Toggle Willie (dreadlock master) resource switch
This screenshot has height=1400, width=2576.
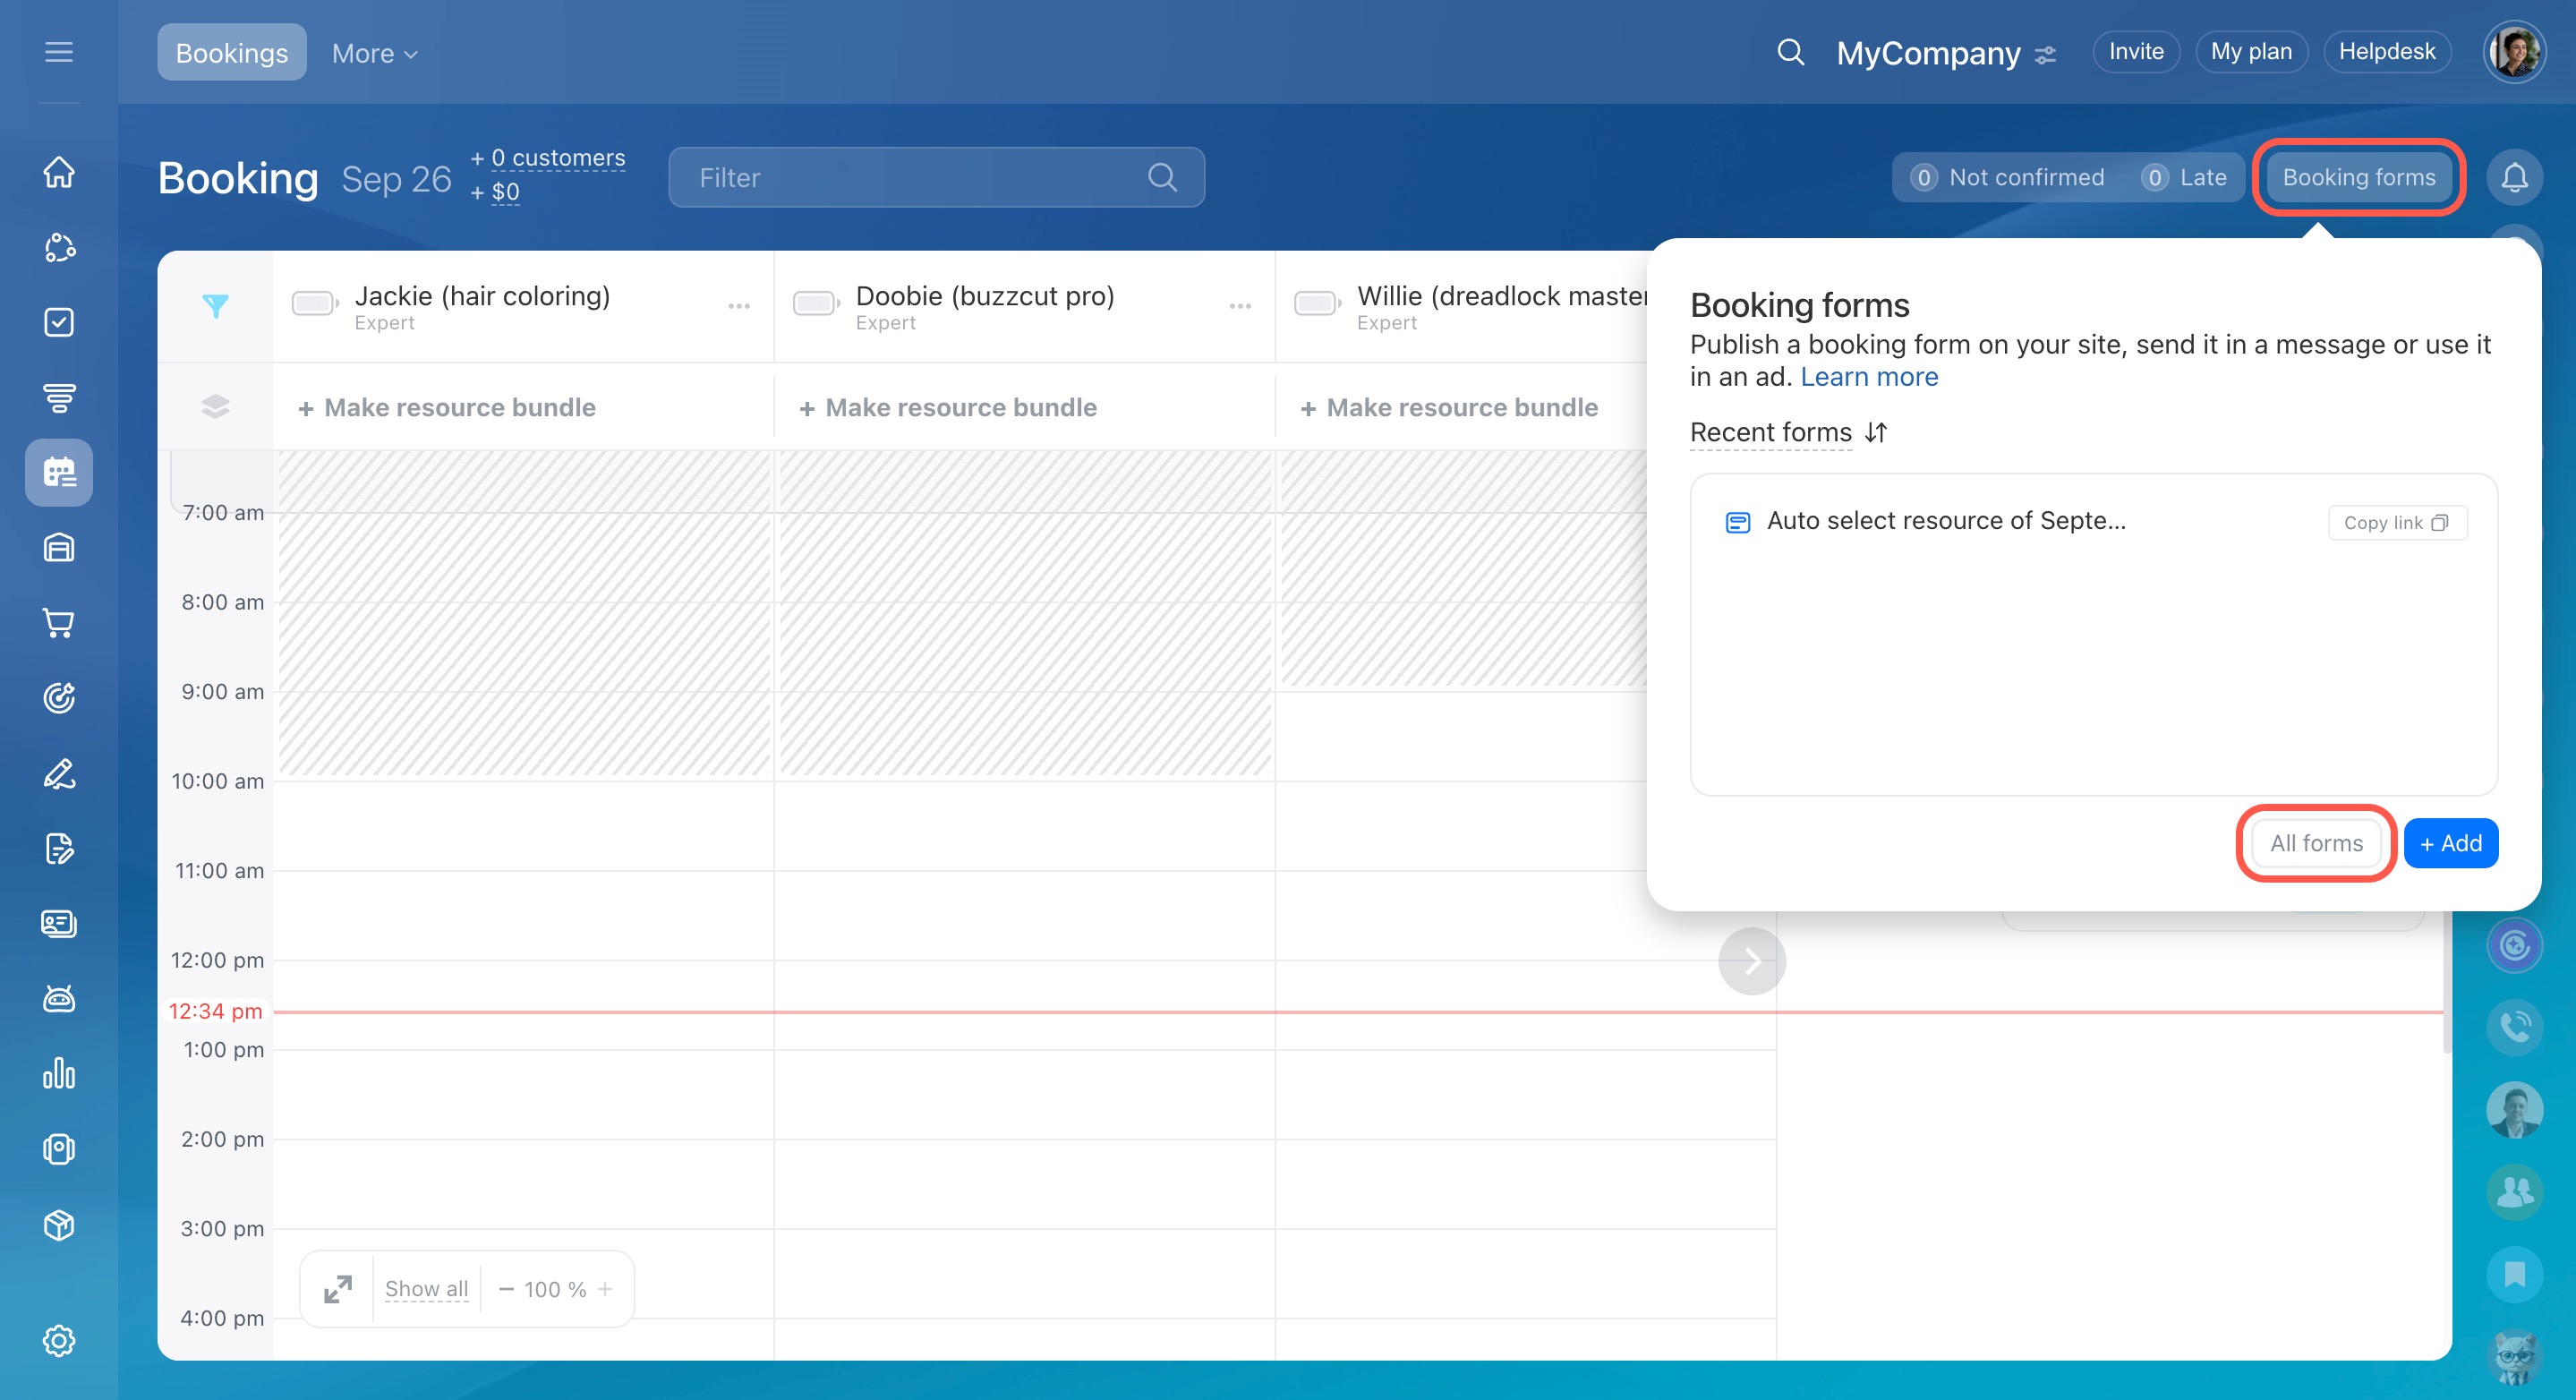point(1316,303)
